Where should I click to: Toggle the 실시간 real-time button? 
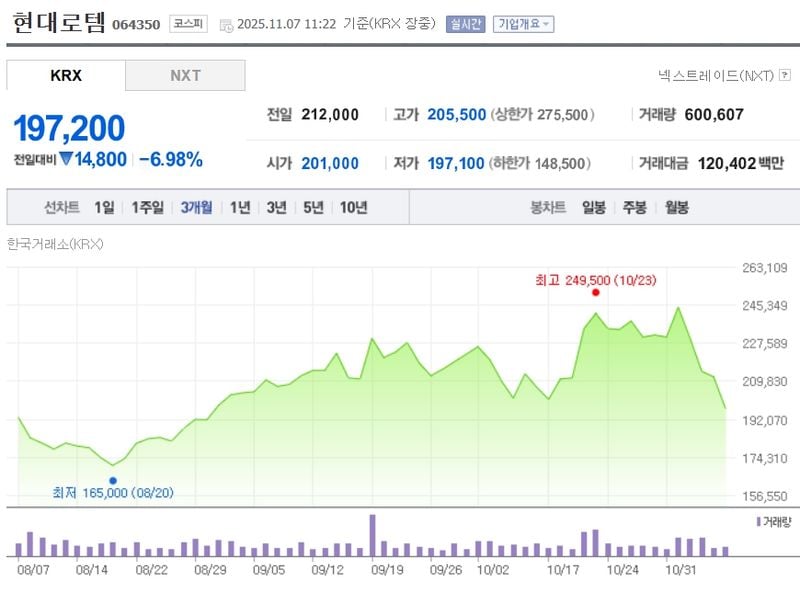coord(465,24)
